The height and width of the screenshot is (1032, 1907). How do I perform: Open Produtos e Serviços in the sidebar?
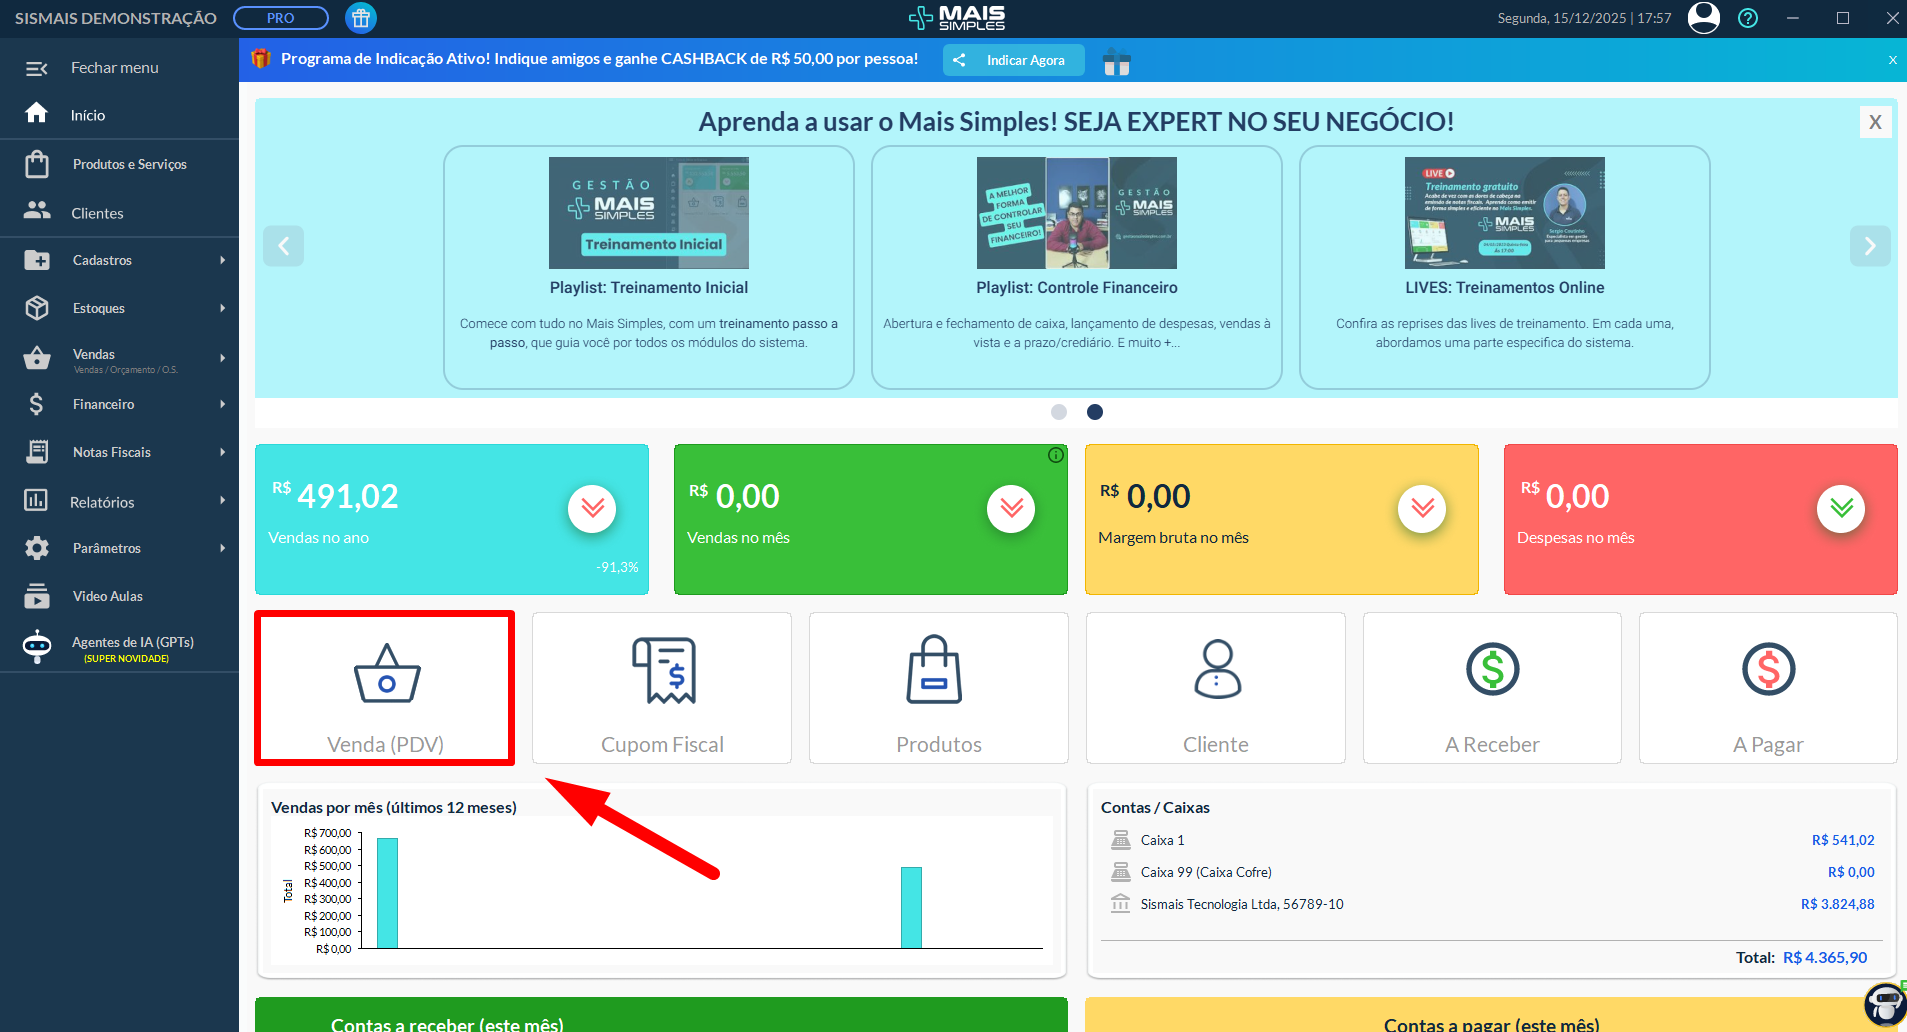click(129, 164)
